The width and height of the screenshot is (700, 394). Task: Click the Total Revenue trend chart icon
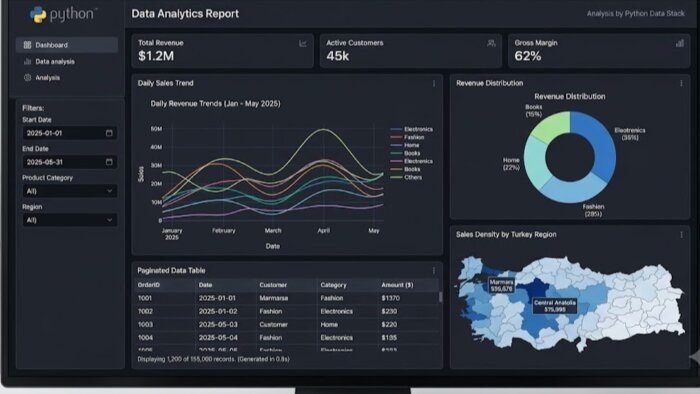[303, 44]
